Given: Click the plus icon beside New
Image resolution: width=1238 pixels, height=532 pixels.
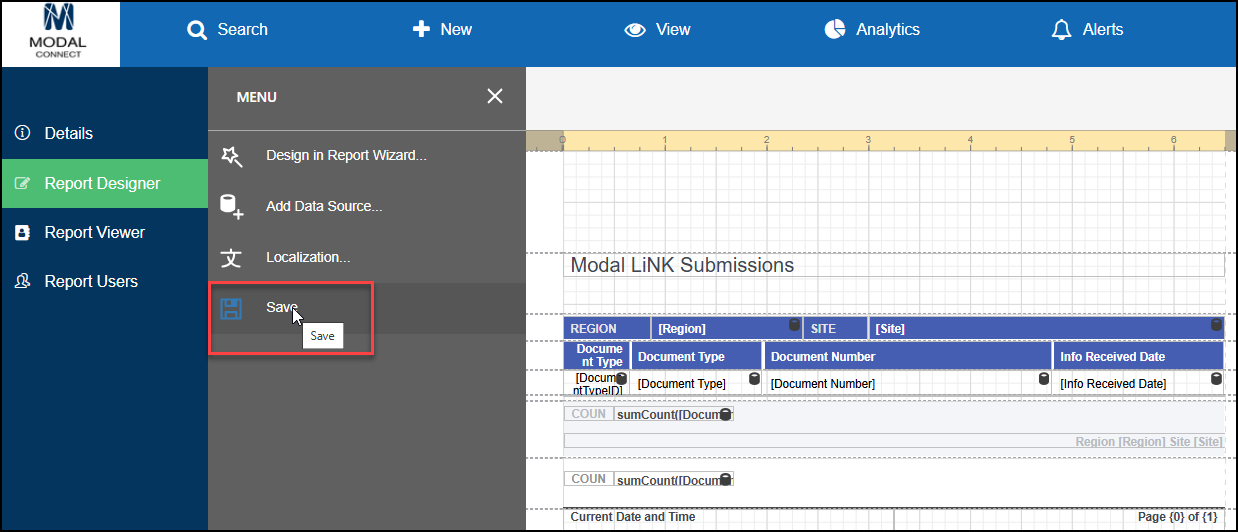Looking at the screenshot, I should [421, 30].
